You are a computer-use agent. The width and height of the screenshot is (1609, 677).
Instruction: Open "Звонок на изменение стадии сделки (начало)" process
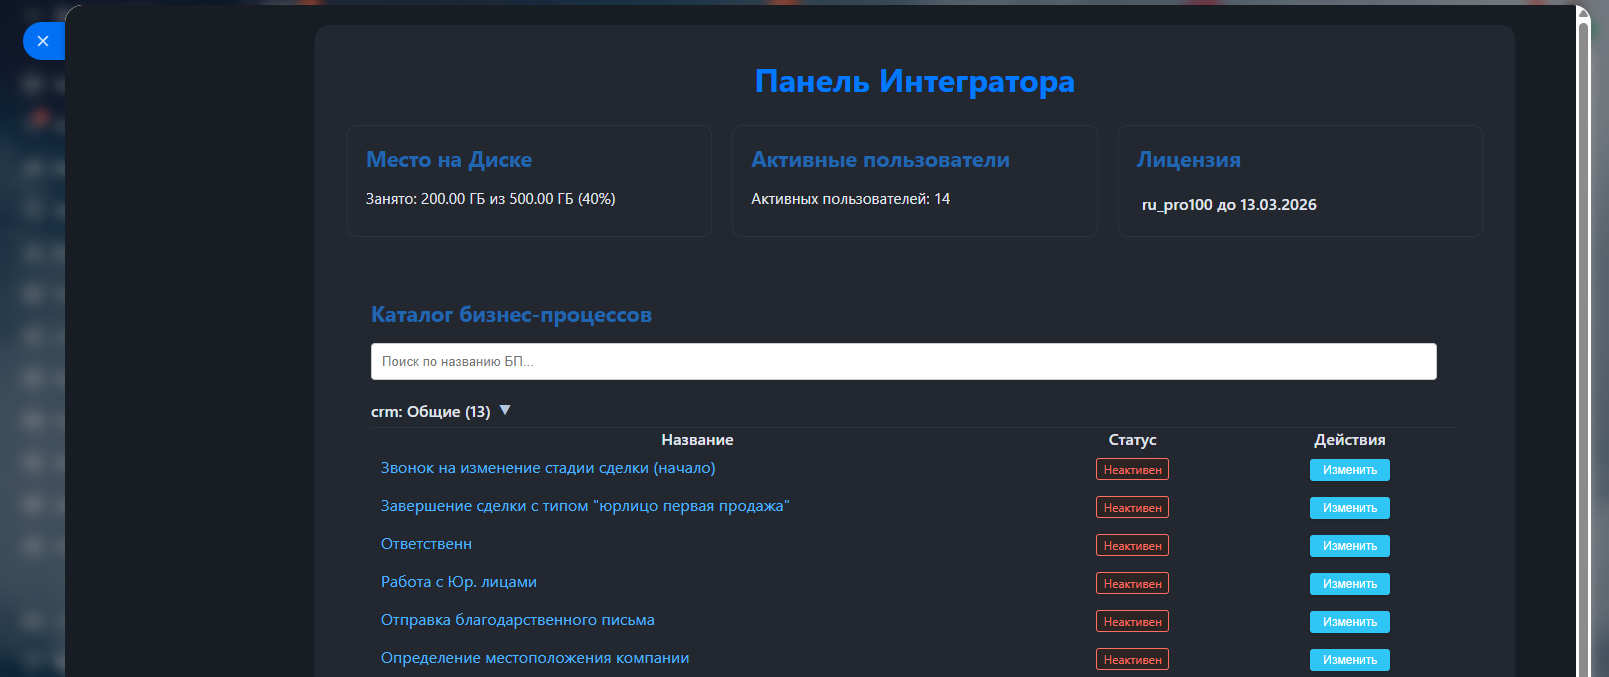pos(547,468)
